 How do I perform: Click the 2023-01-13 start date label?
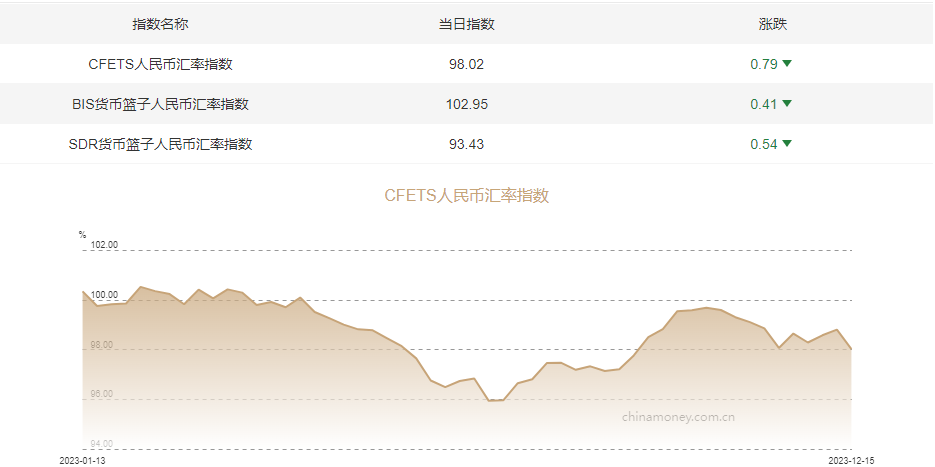point(82,460)
